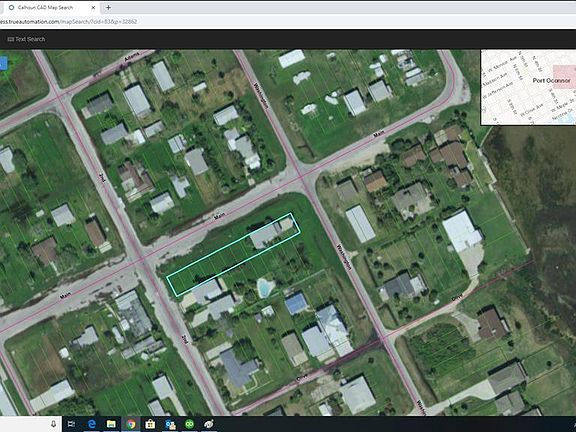Click the Port Oconnor overview minimap
The image size is (576, 432).
click(x=528, y=87)
